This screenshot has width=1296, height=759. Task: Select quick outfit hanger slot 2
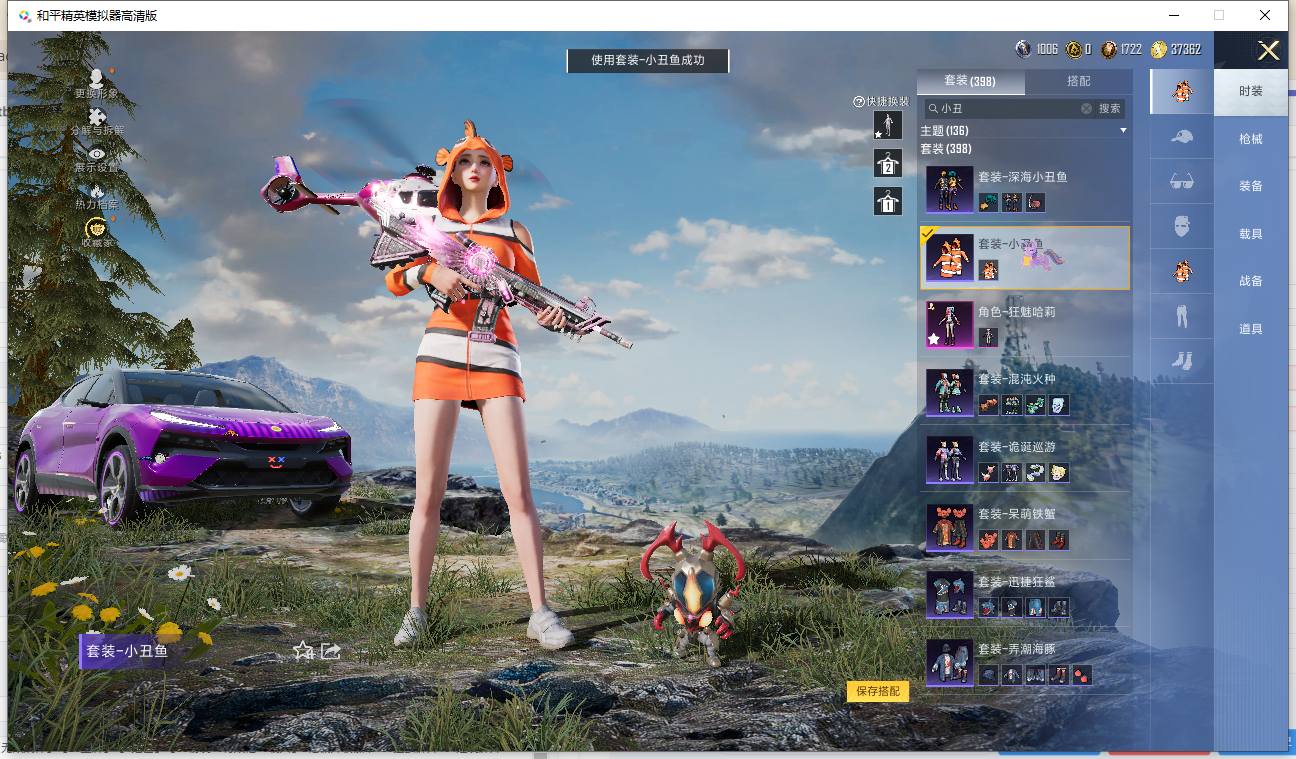click(888, 163)
